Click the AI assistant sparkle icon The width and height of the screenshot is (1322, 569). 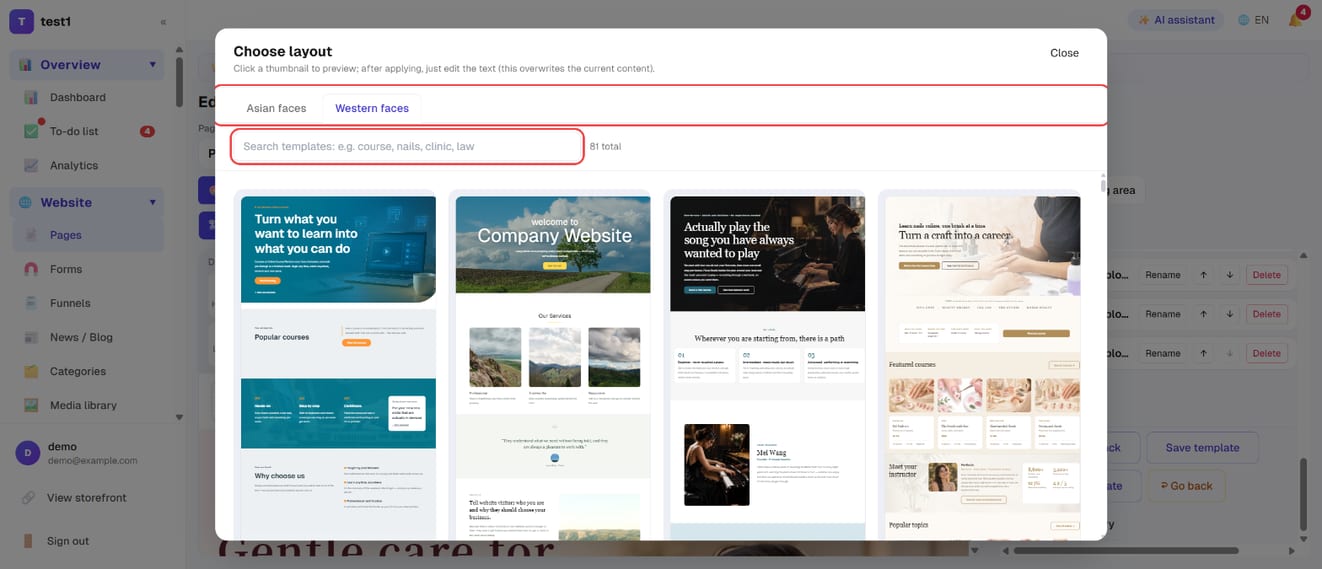pyautogui.click(x=1145, y=20)
